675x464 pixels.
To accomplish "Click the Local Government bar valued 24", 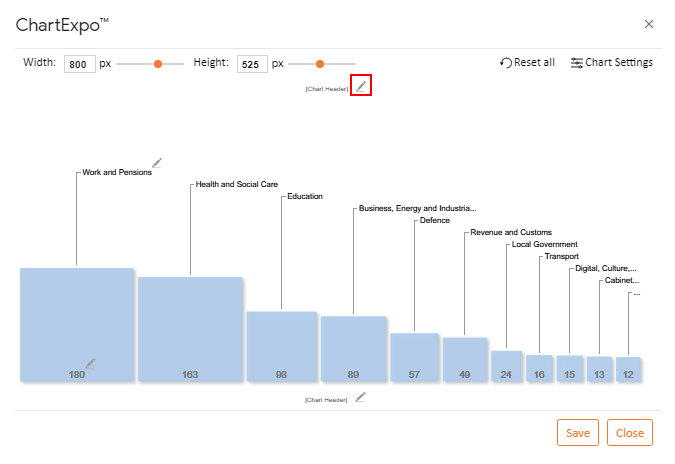I will (x=506, y=366).
